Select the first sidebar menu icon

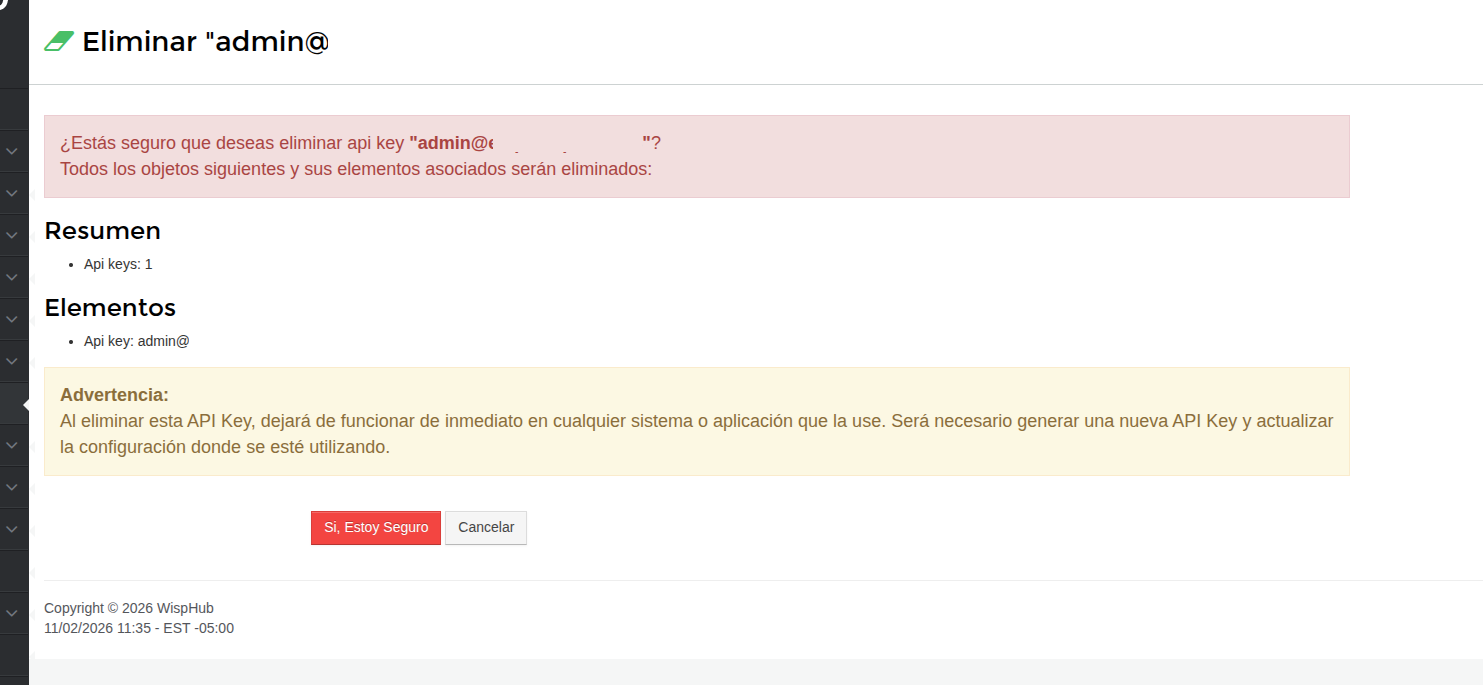(14, 108)
